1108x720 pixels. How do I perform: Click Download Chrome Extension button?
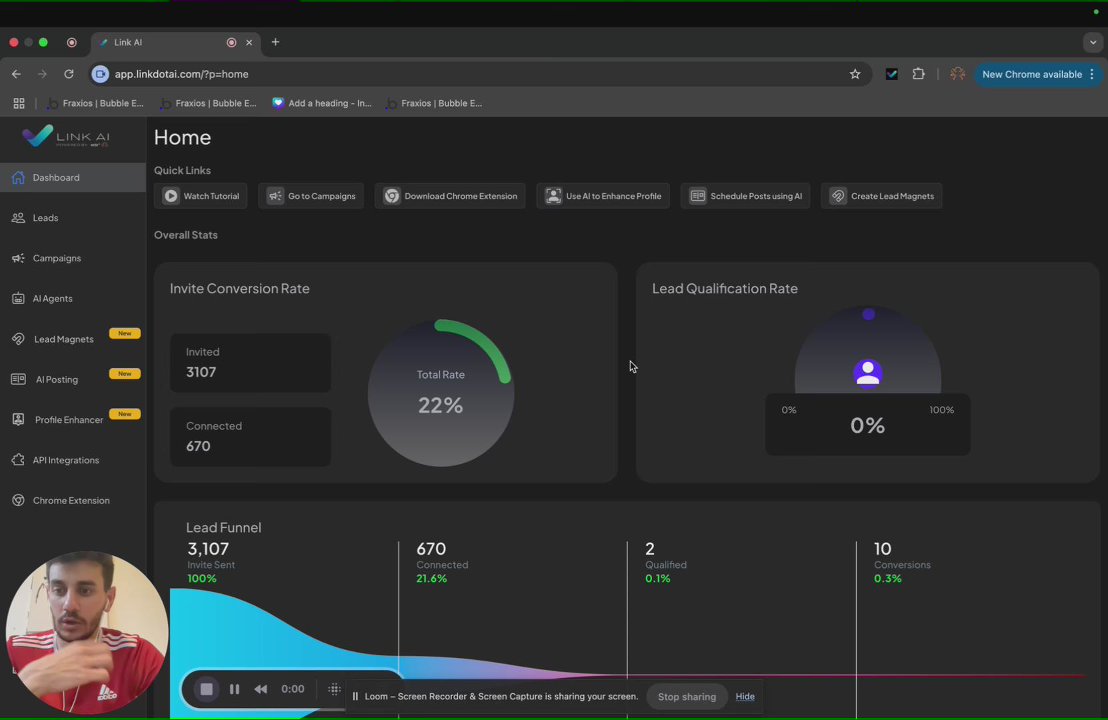pyautogui.click(x=450, y=196)
